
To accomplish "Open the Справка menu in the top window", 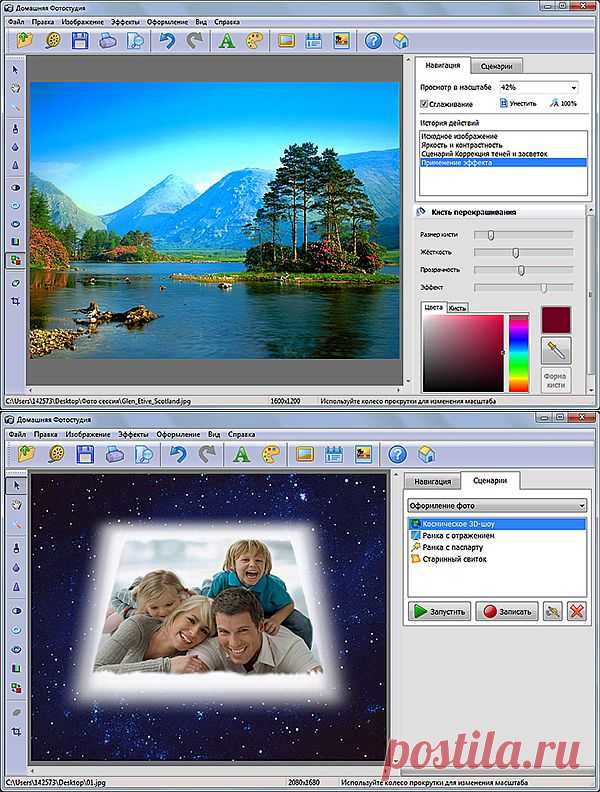I will [227, 22].
